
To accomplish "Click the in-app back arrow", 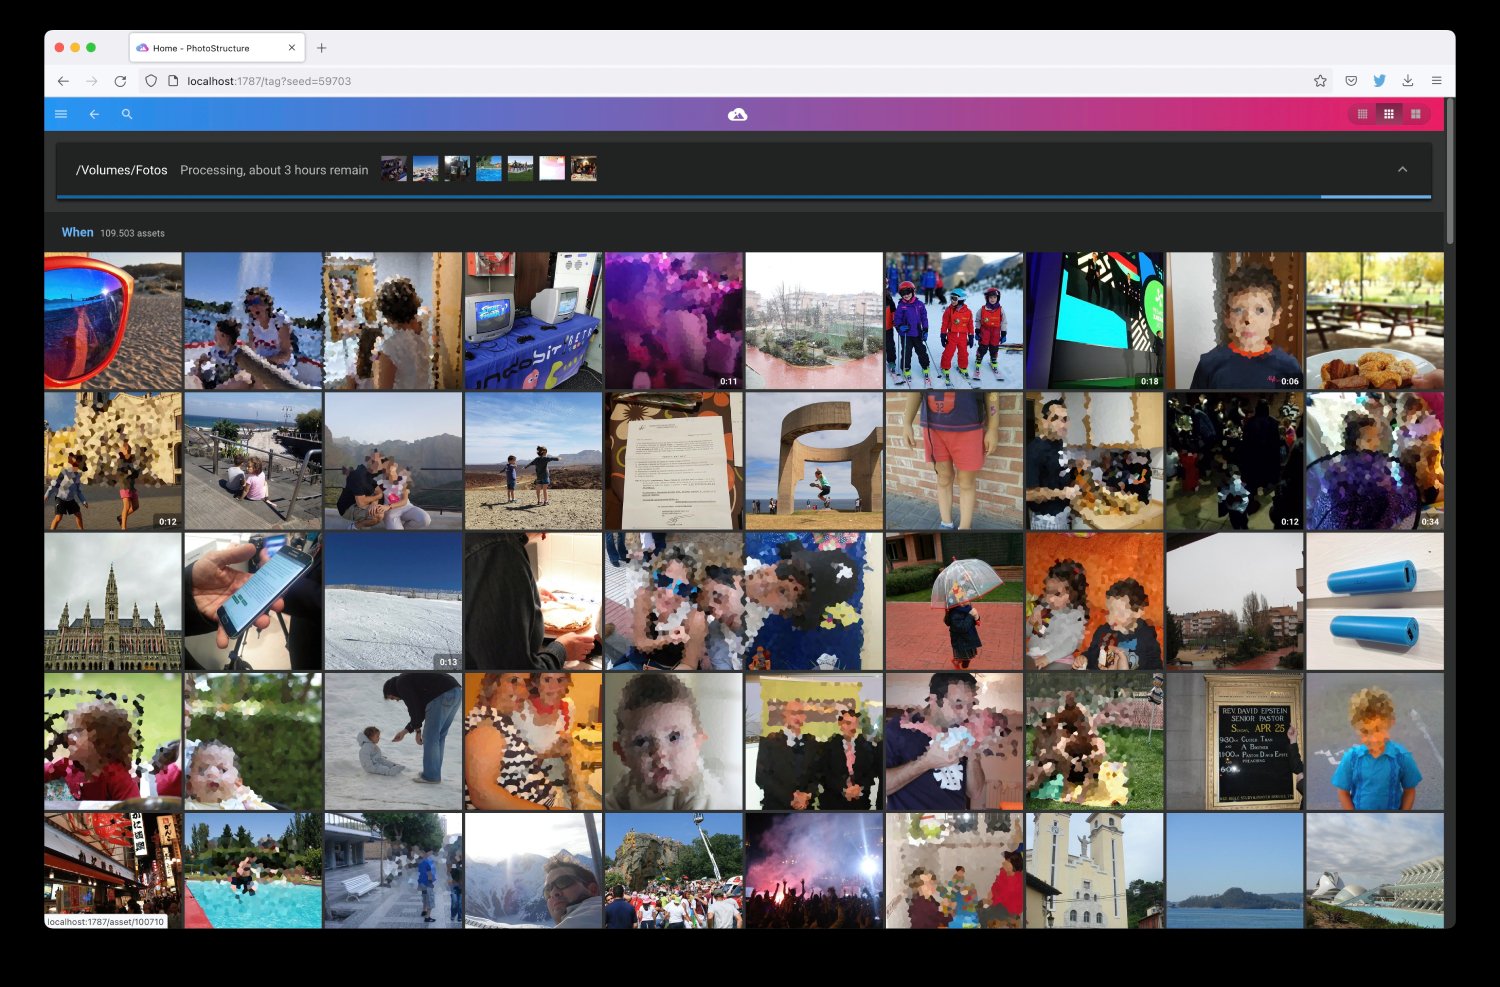I will click(94, 114).
